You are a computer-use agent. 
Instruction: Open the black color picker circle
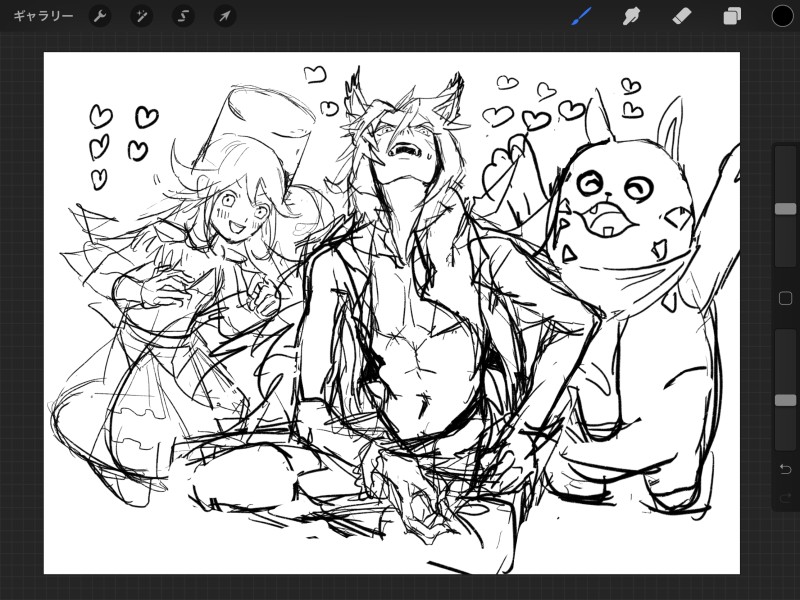782,16
